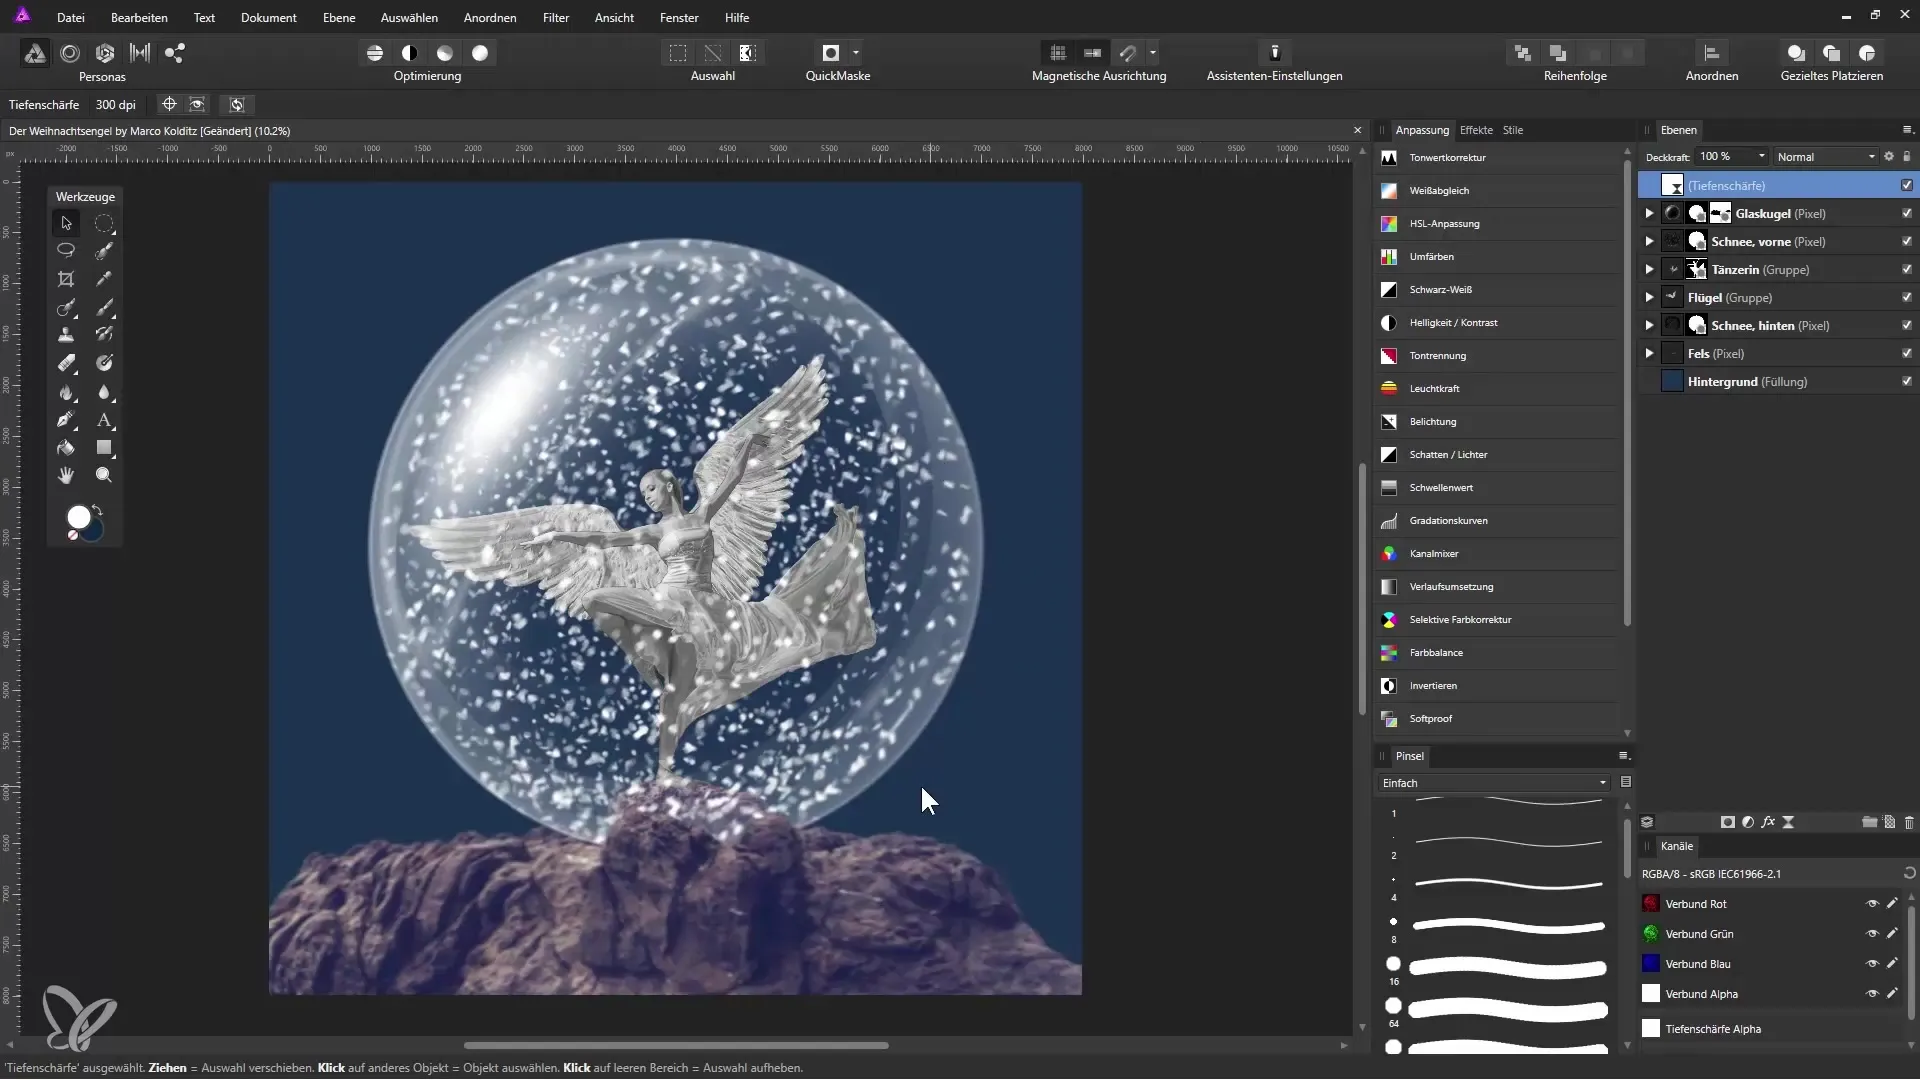The image size is (1920, 1080).
Task: Select the Zoom magnifier tool
Action: 104,475
